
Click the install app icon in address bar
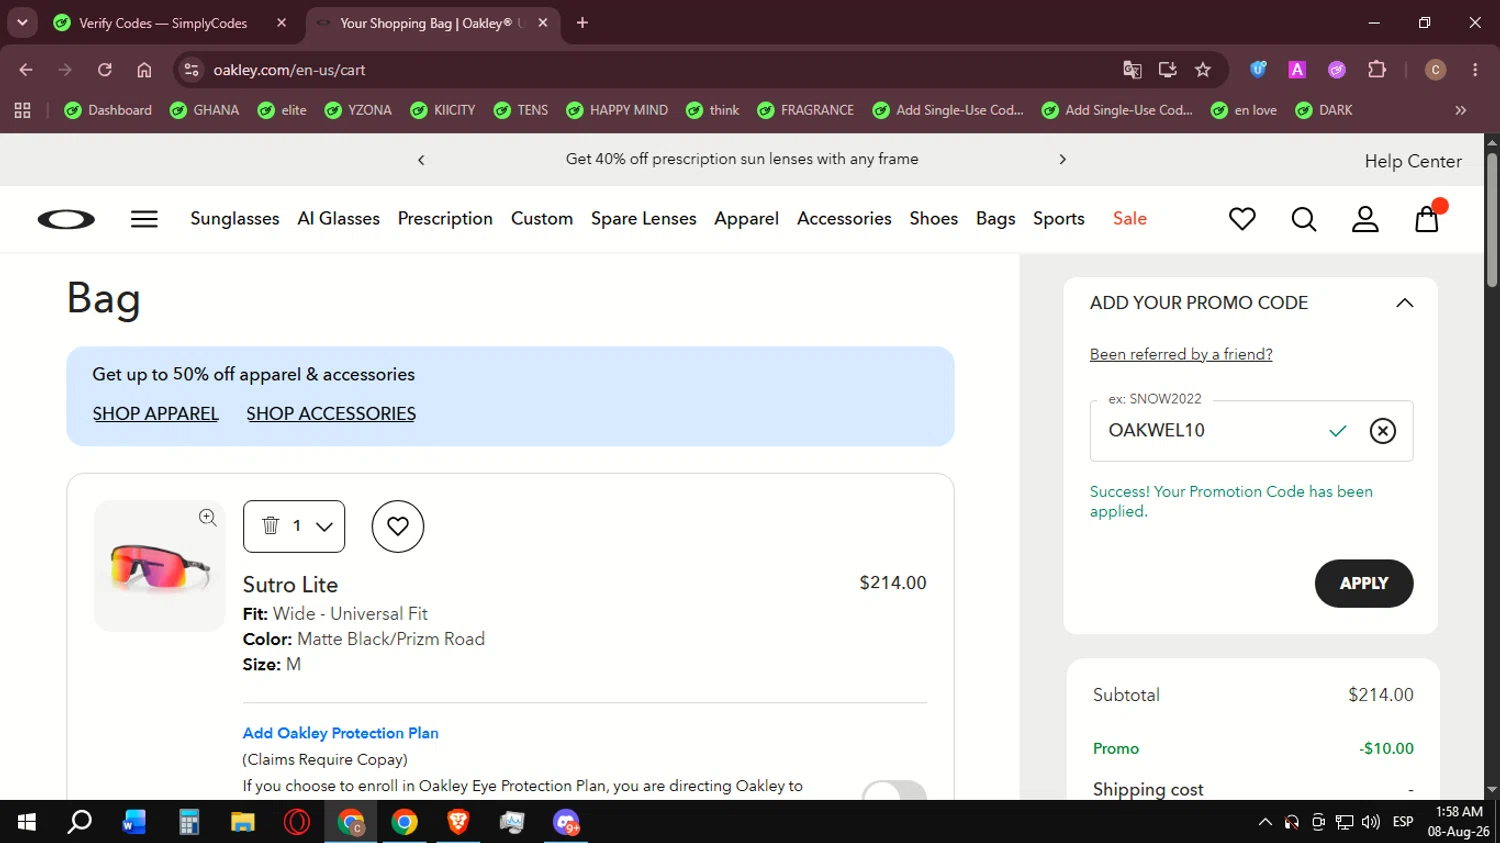pos(1167,70)
